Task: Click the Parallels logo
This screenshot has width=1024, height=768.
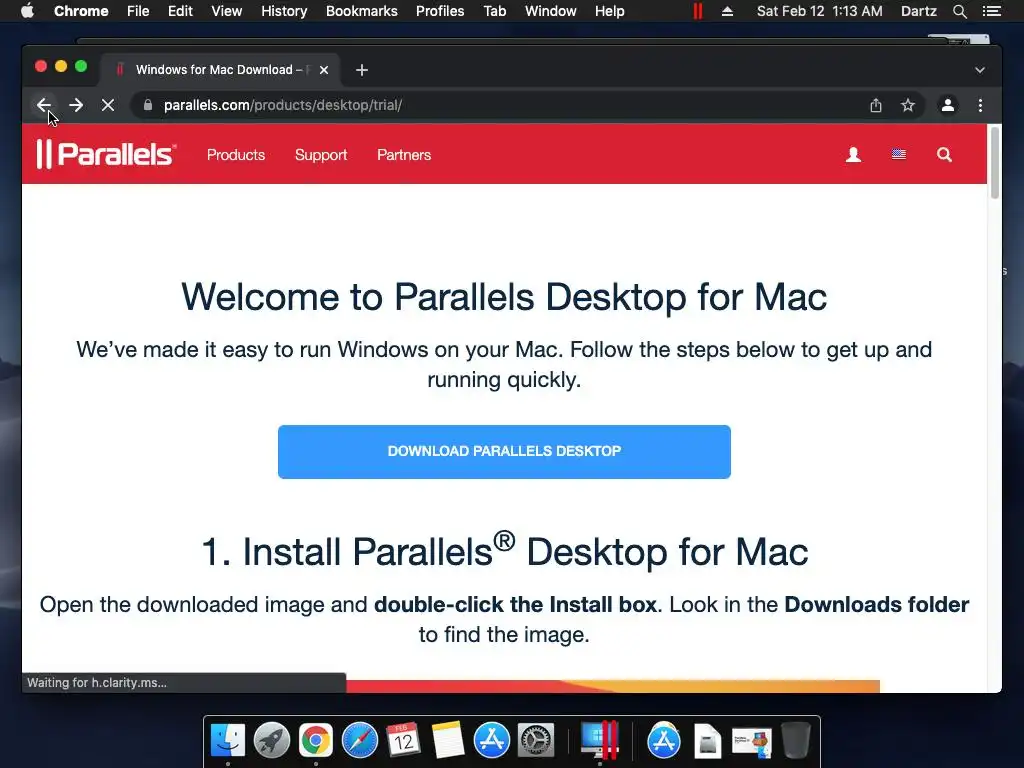Action: point(106,155)
